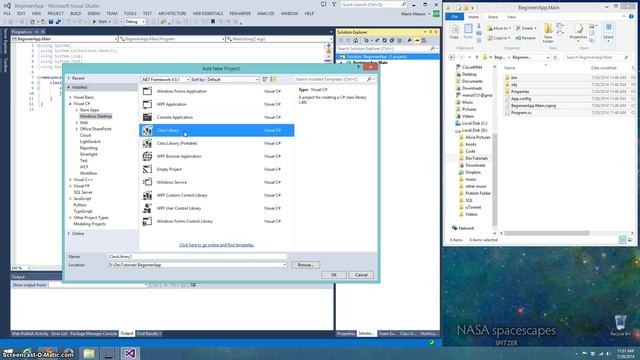Click Visual Studio icon in the taskbar
The image size is (640, 360).
pos(130,353)
